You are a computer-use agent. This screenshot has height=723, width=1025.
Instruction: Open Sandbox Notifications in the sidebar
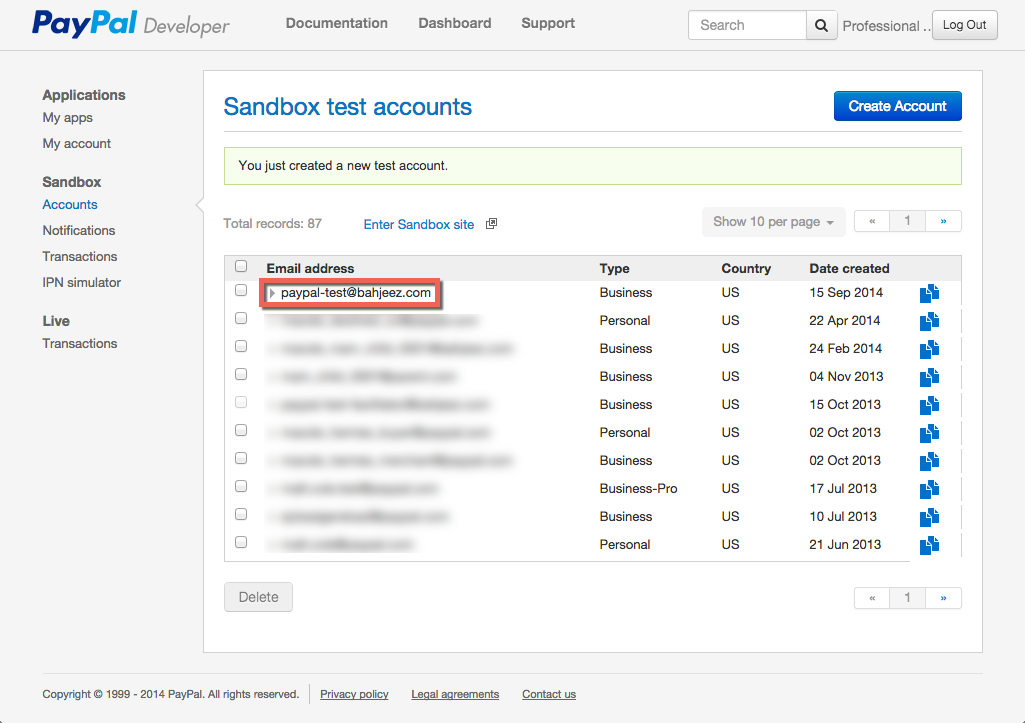click(78, 231)
